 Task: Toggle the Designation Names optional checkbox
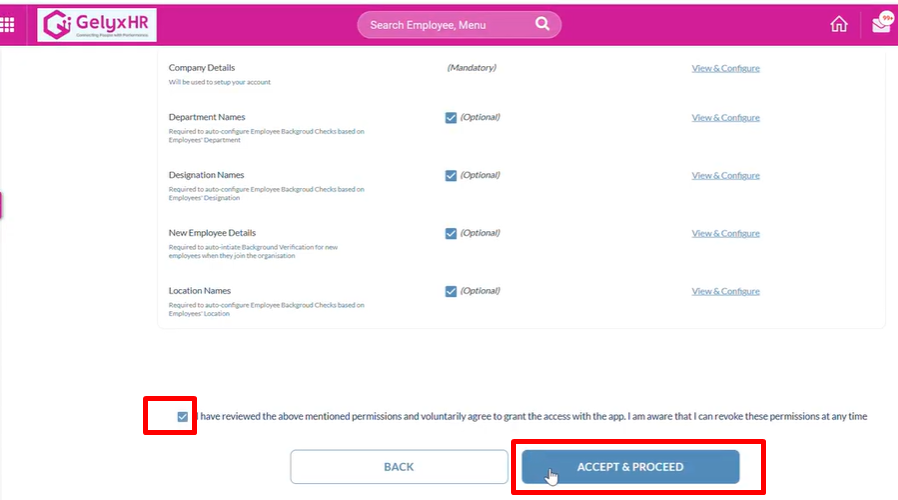click(451, 175)
